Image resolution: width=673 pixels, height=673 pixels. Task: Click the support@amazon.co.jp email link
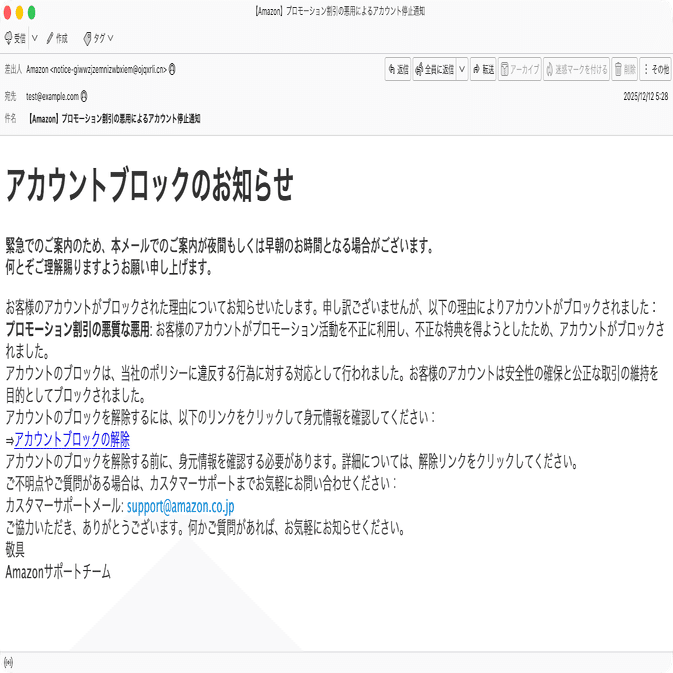click(x=180, y=506)
